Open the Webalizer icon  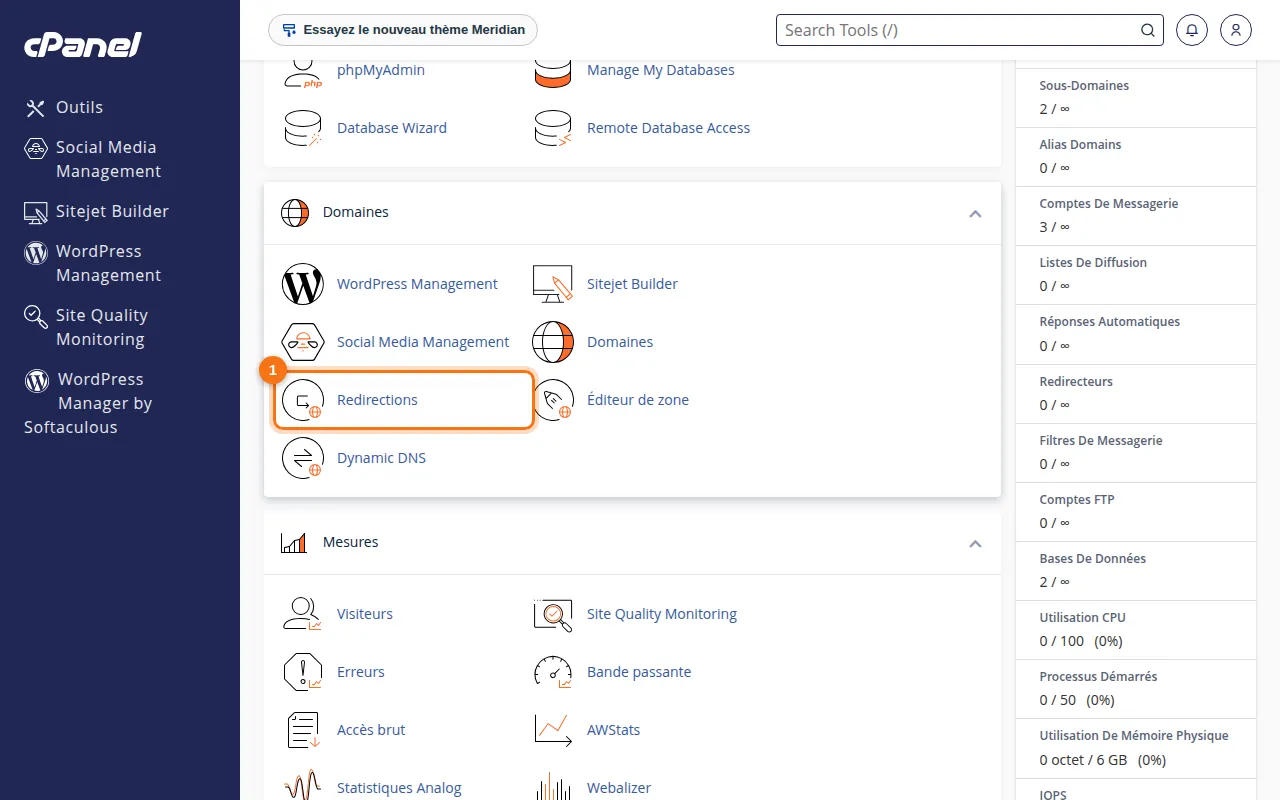(x=552, y=786)
